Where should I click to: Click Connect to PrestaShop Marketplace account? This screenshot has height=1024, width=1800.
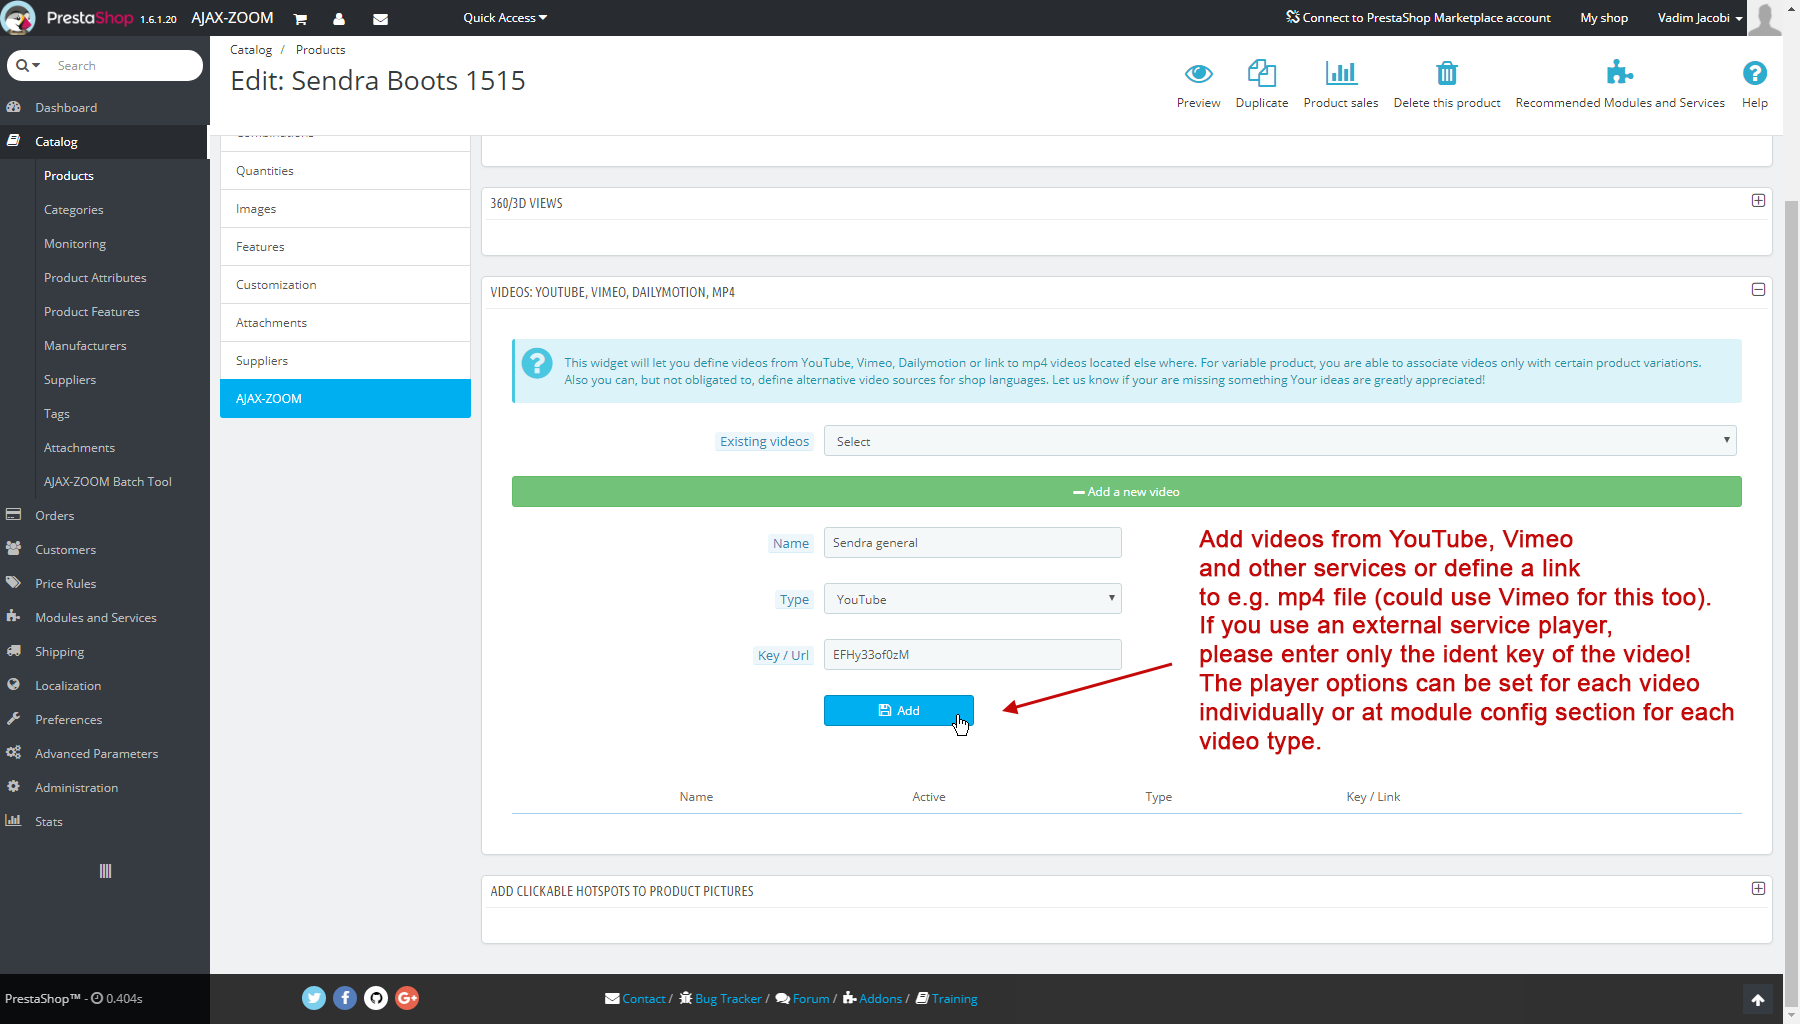1418,18
